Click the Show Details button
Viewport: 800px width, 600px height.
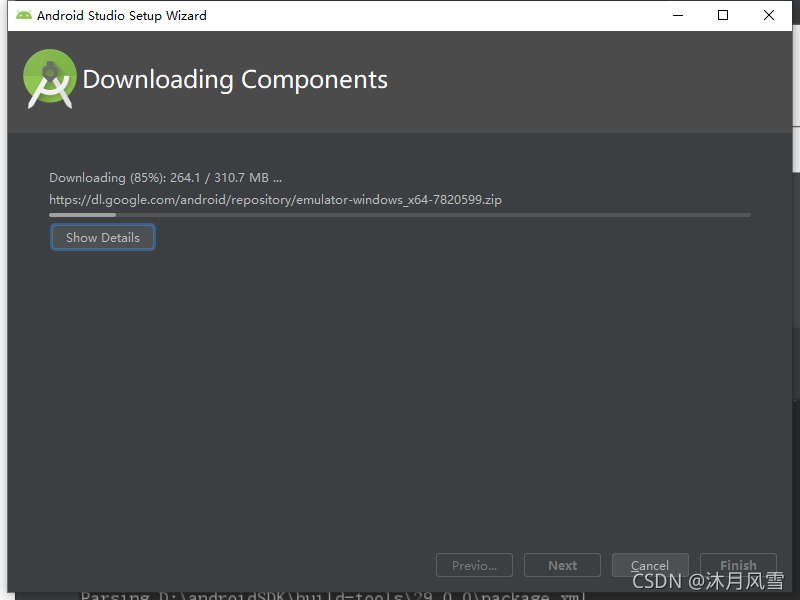coord(103,237)
